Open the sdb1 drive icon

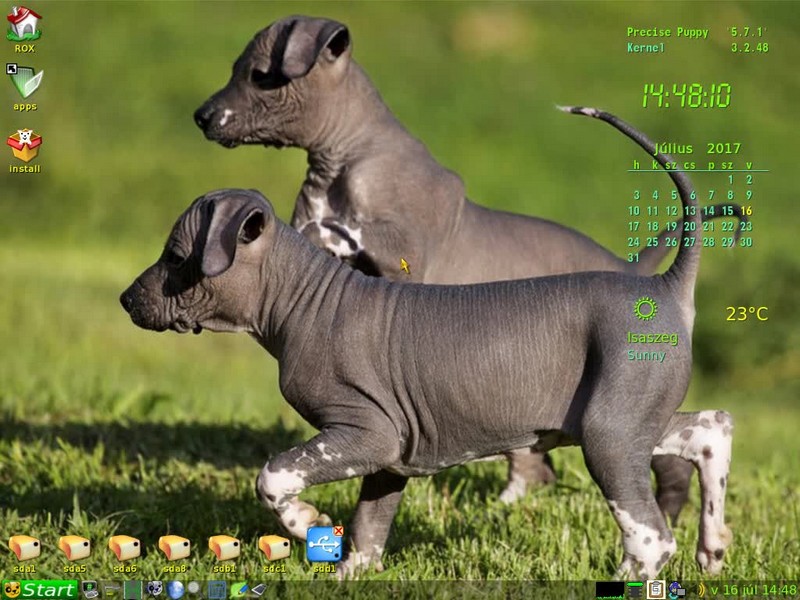point(225,548)
